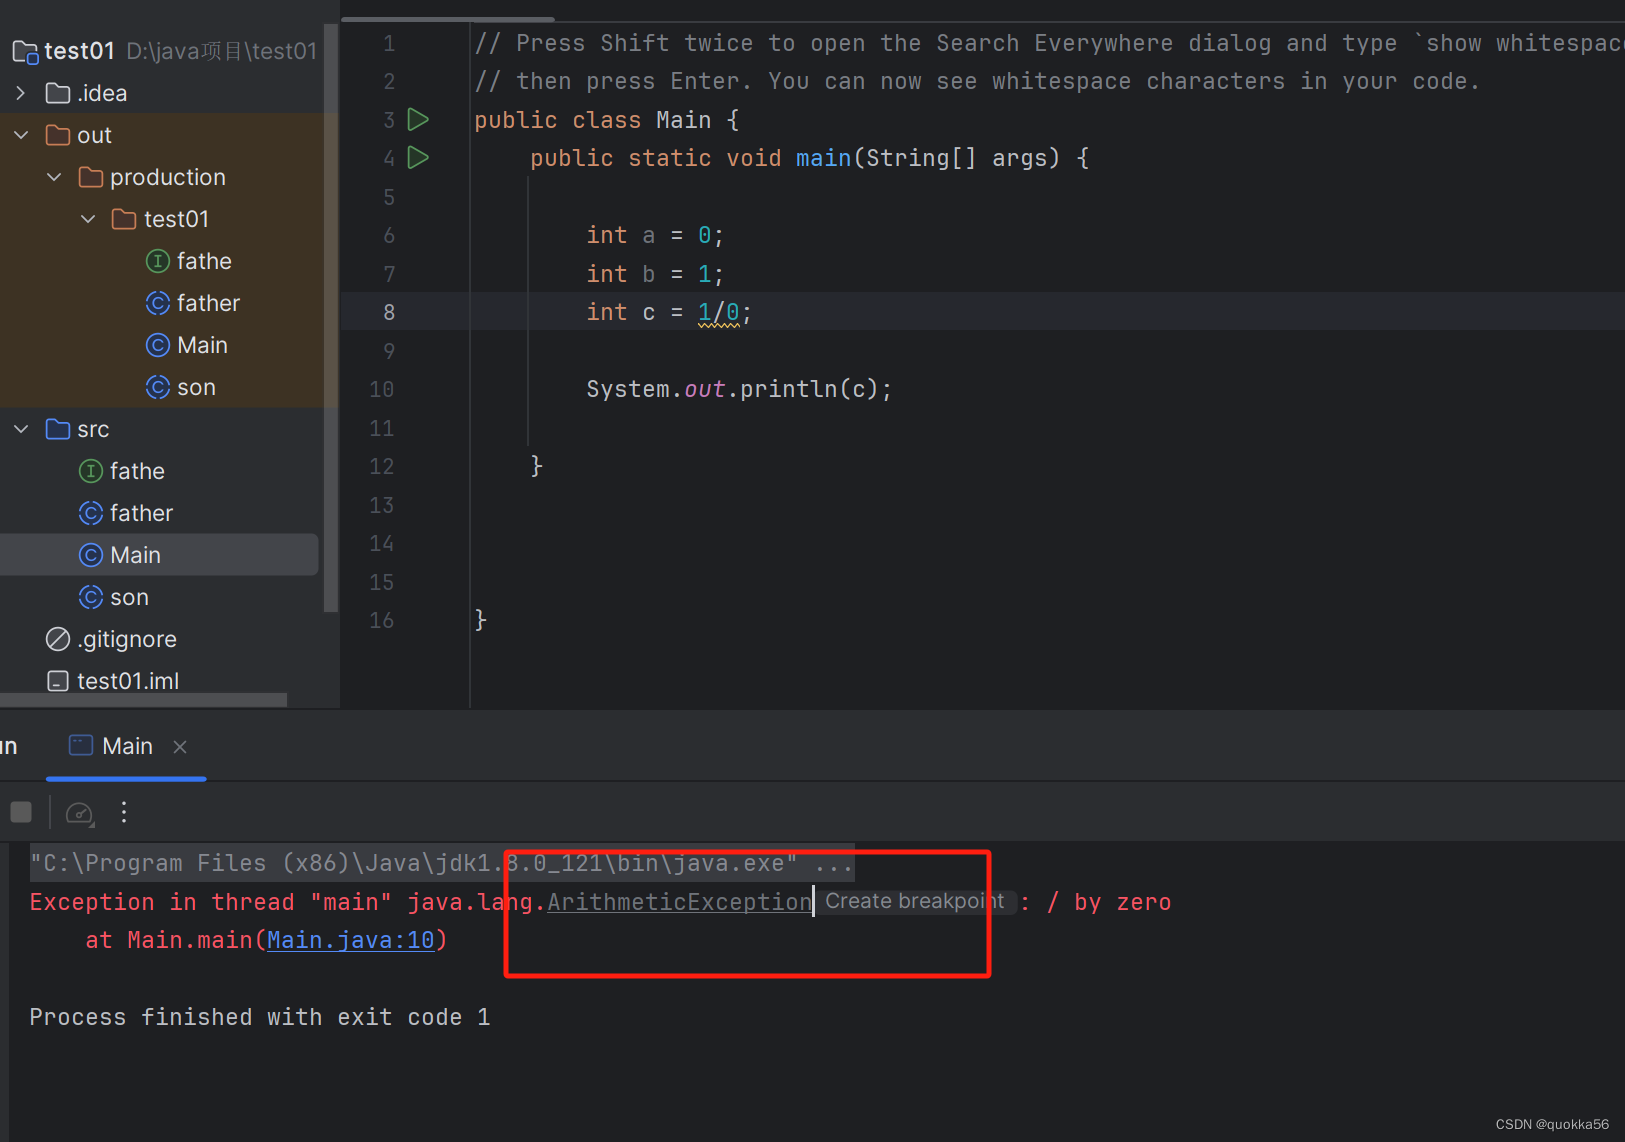Click the fathe interface icon under src
Image resolution: width=1625 pixels, height=1142 pixels.
click(91, 471)
